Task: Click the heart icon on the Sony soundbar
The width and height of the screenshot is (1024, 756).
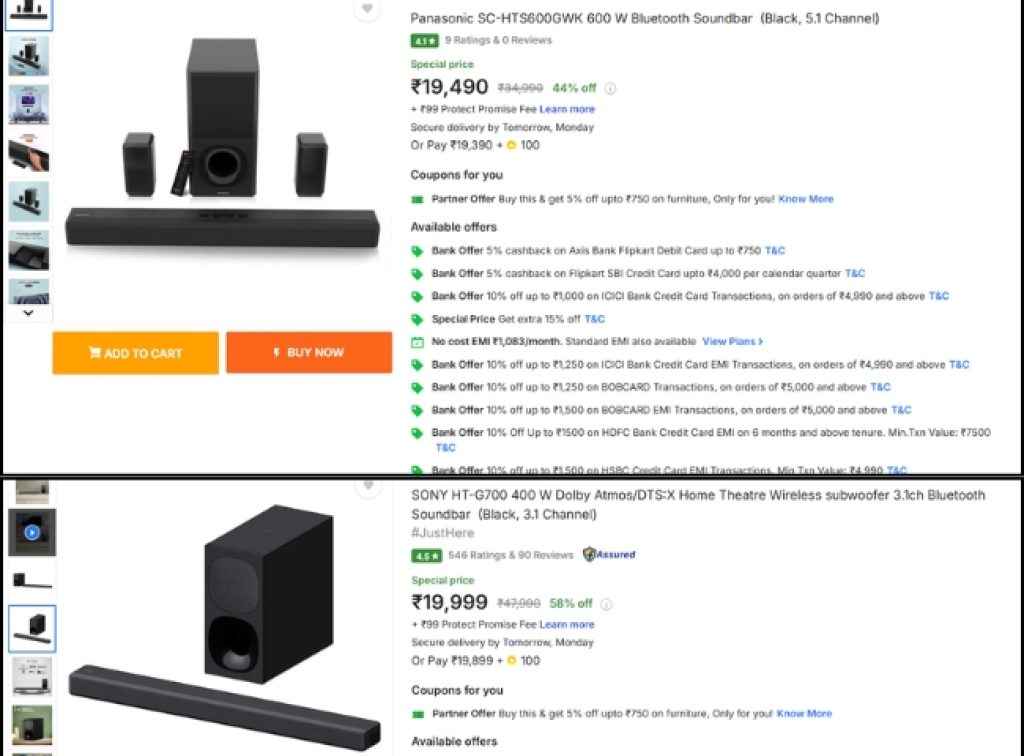Action: pos(368,489)
